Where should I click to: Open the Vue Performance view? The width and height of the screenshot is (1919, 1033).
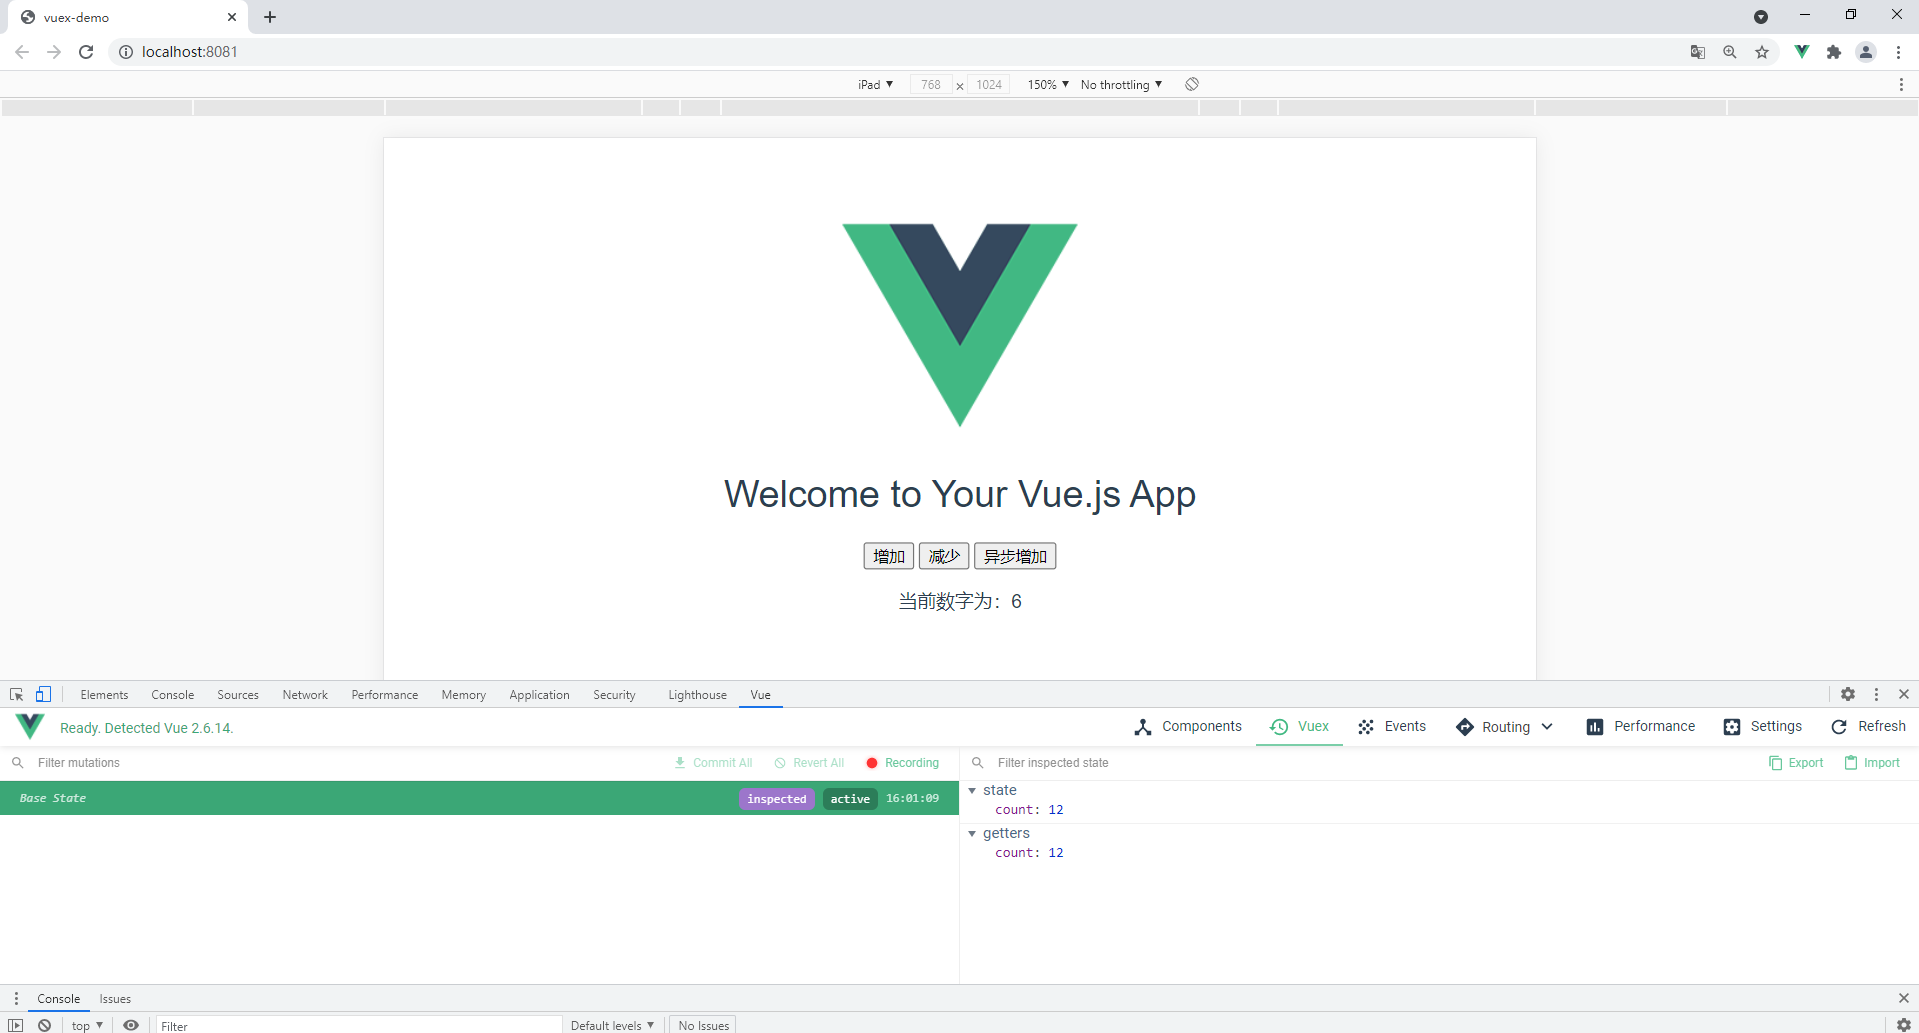[1641, 727]
